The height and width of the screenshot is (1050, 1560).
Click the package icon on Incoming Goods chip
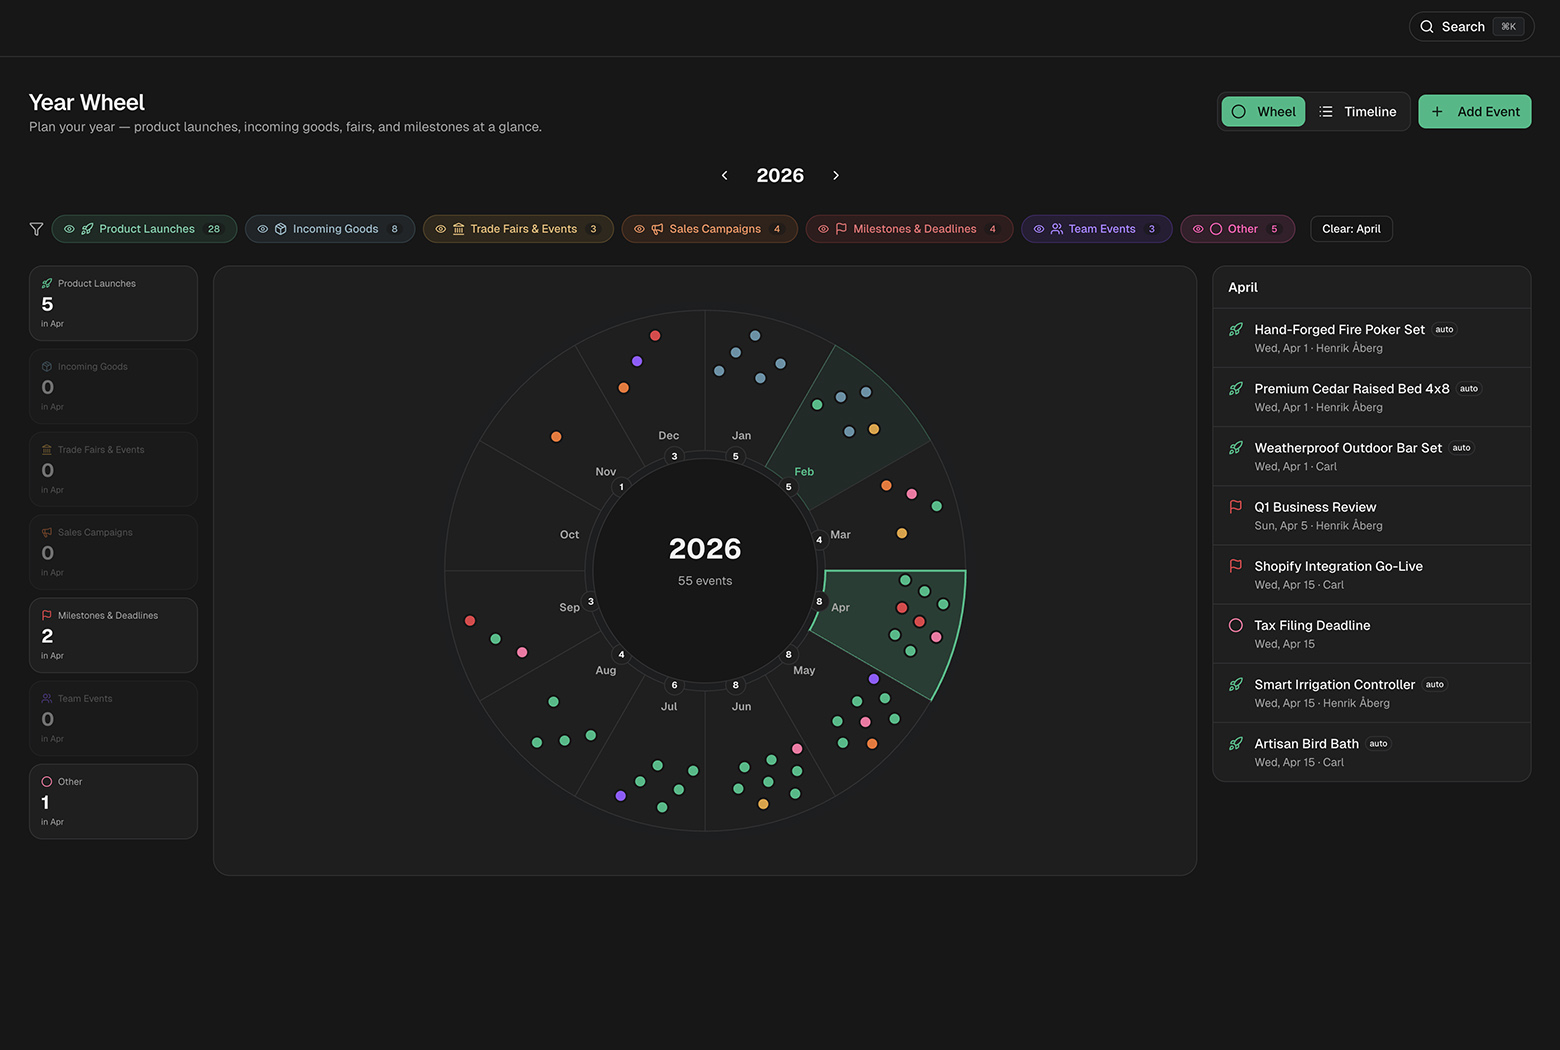pos(281,229)
